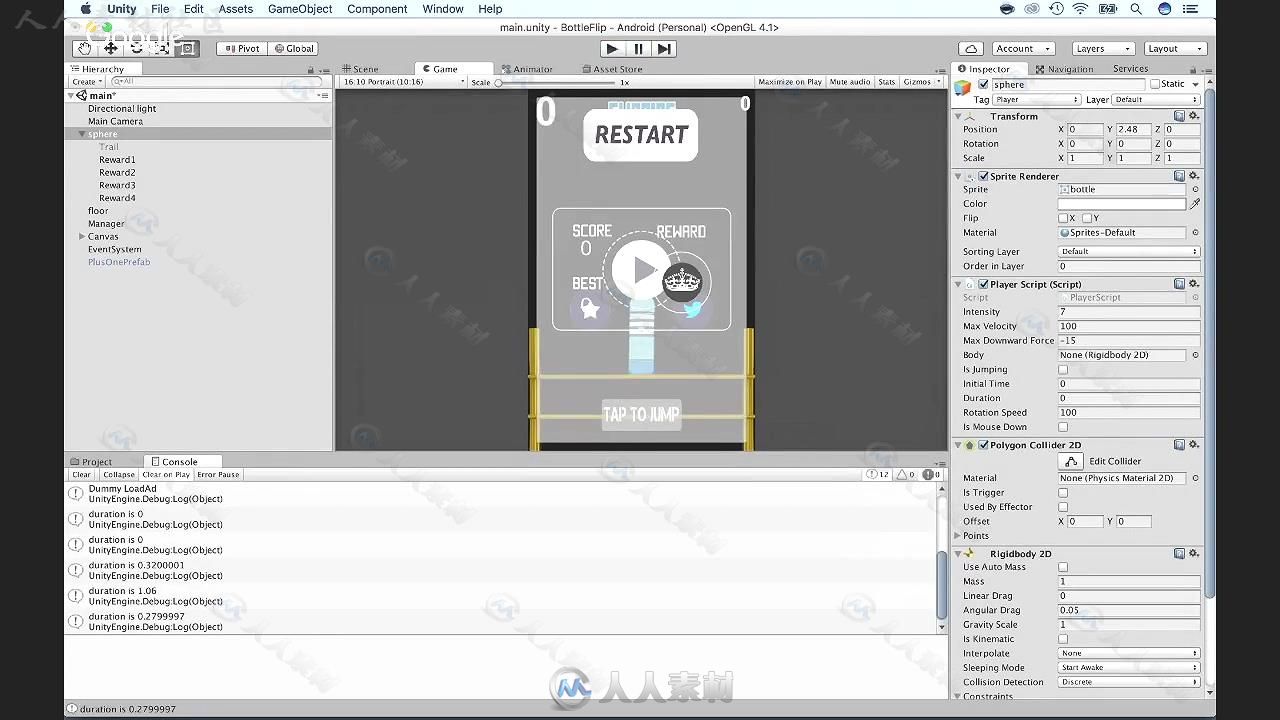Click the Edit Collider icon button
Screen dimensions: 1280x720
tap(1071, 461)
